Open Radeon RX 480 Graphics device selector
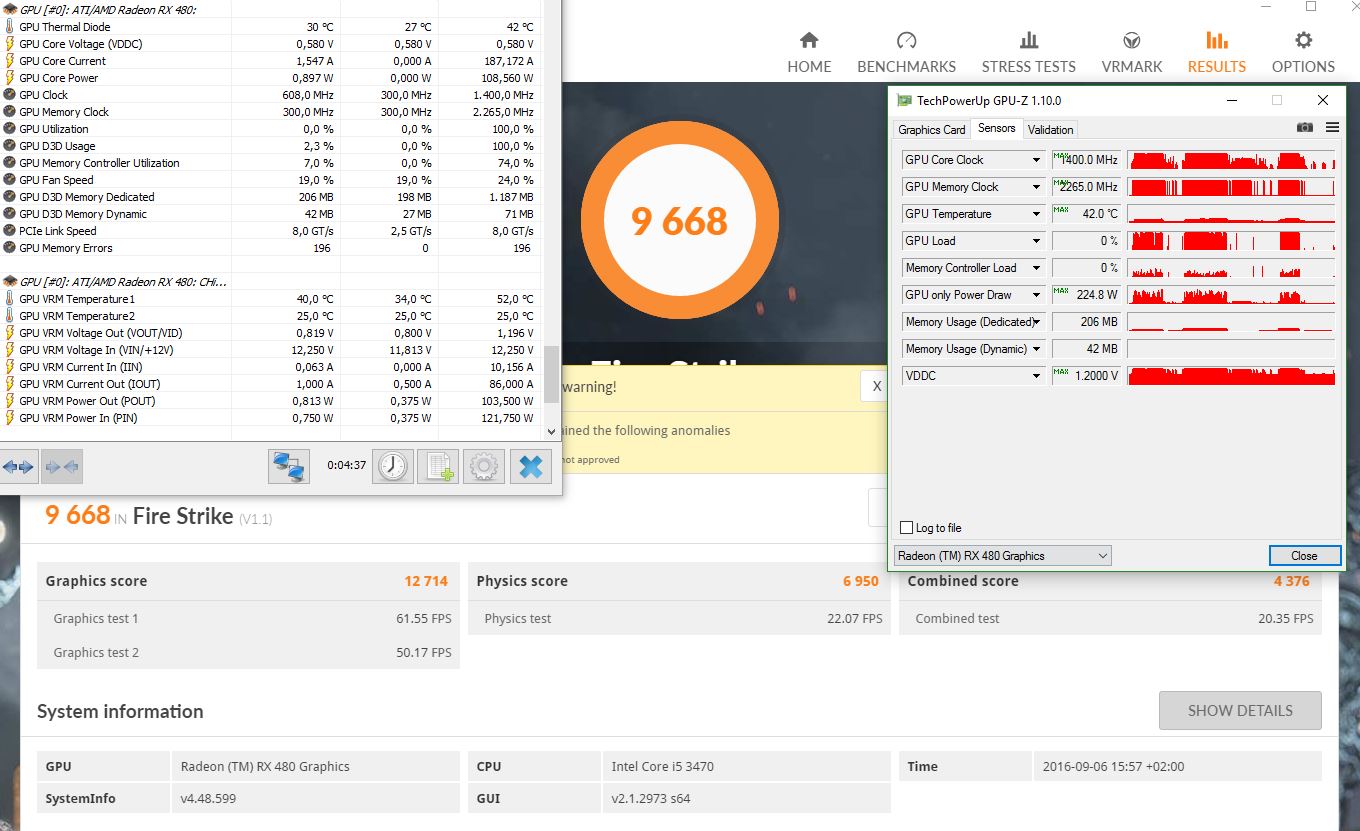1360x831 pixels. tap(1002, 556)
